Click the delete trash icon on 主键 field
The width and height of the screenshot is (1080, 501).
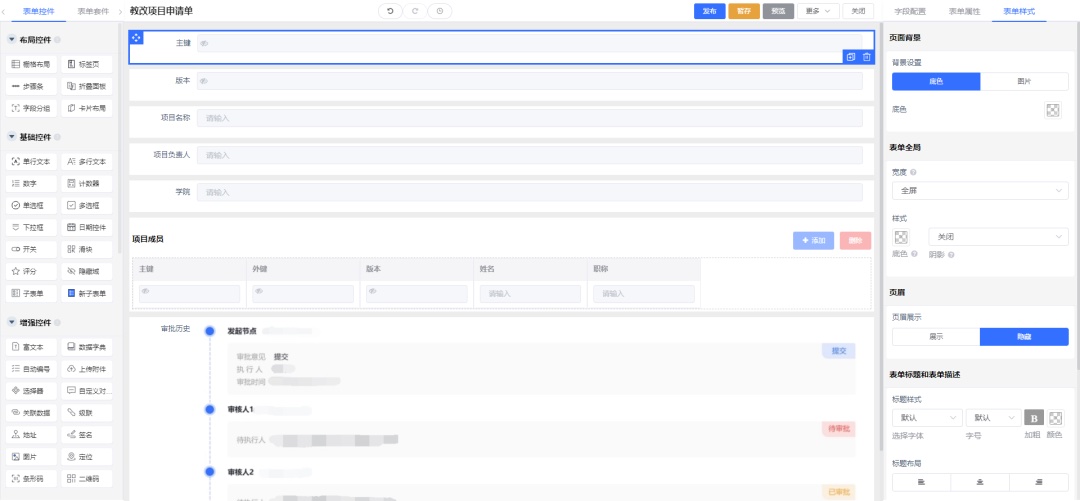[x=866, y=57]
